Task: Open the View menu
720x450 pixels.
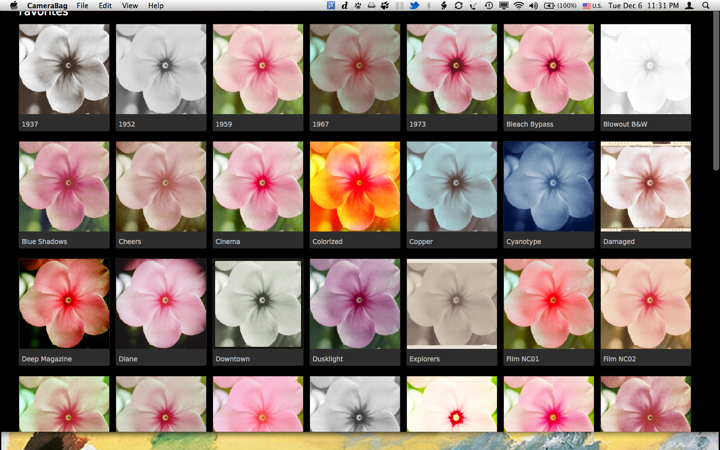Action: [130, 6]
